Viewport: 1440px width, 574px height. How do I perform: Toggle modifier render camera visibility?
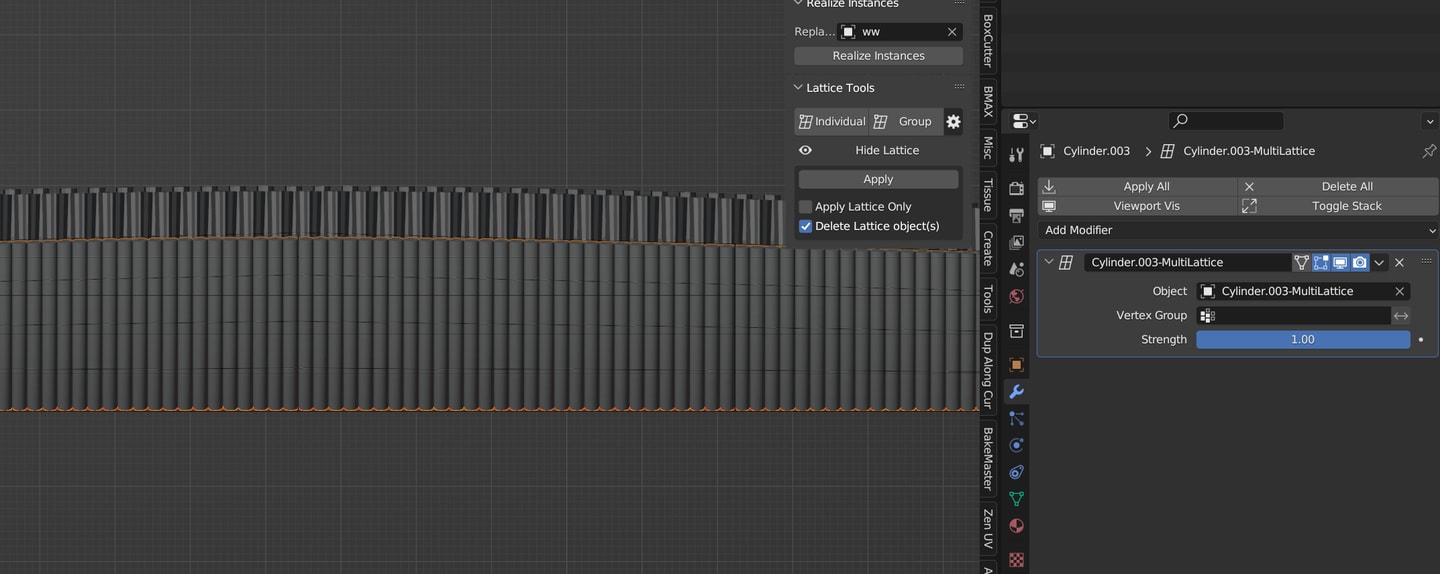[x=1360, y=262]
